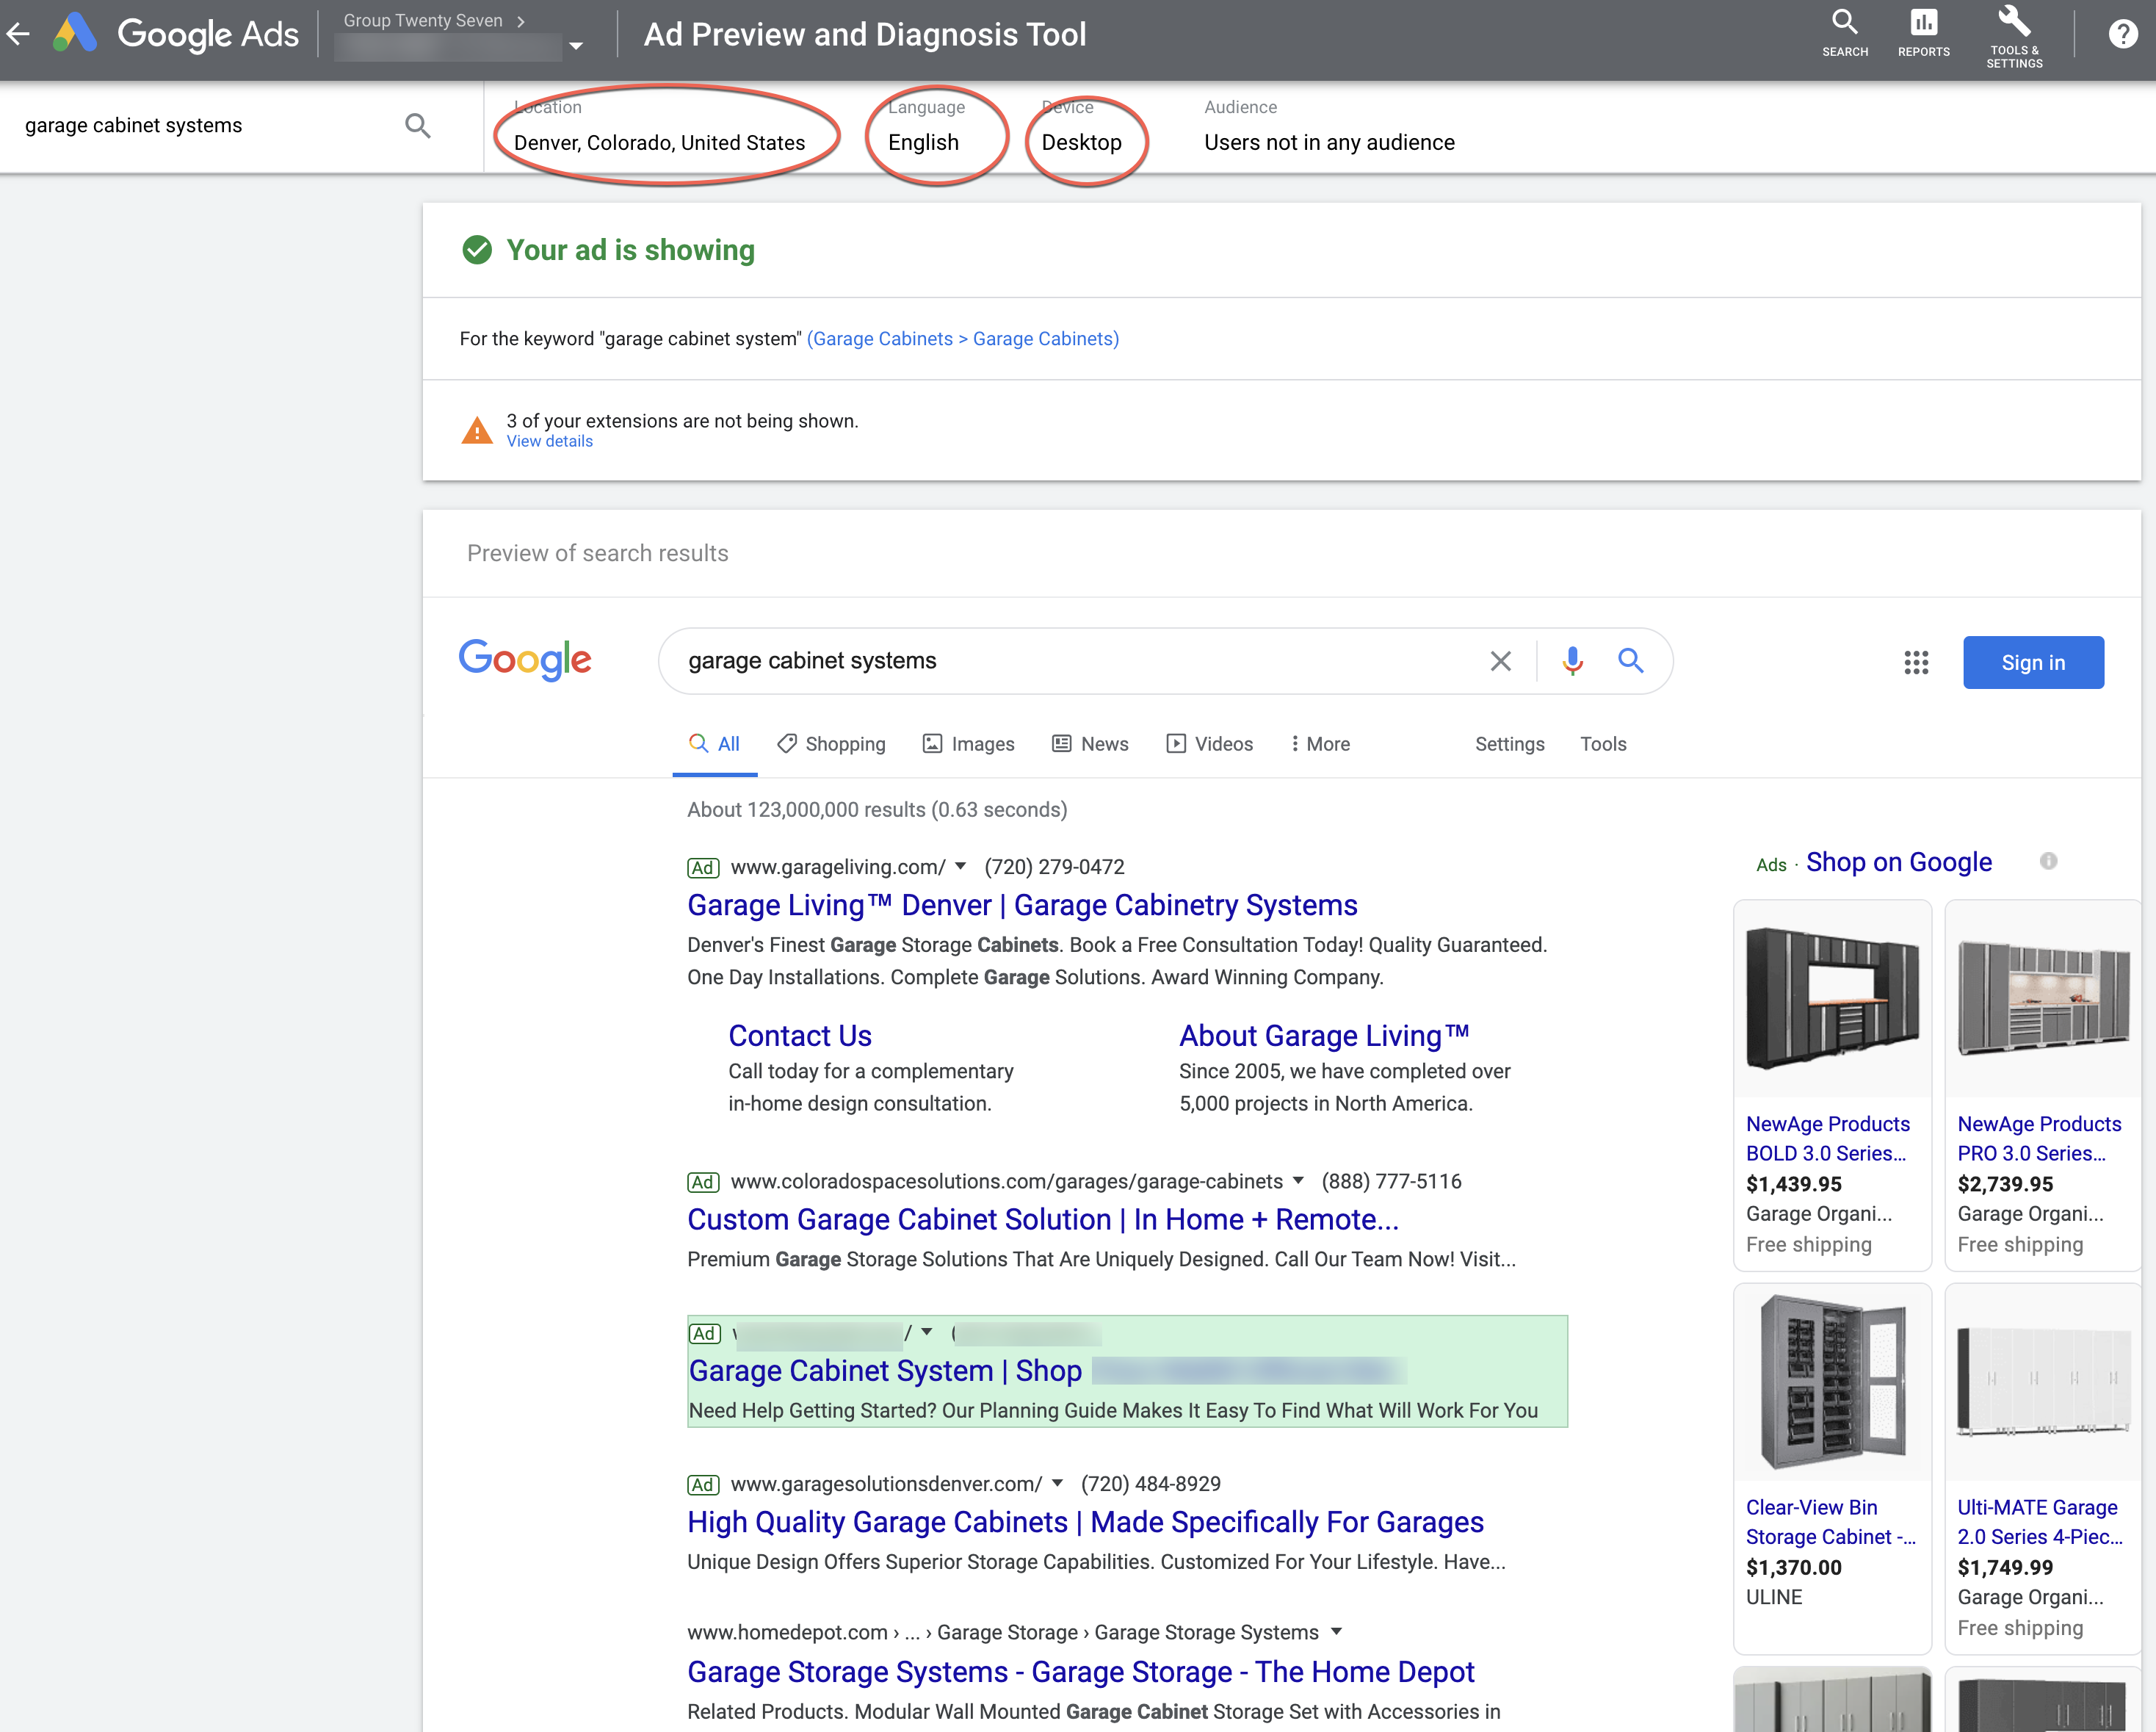Open search Settings link
The image size is (2156, 1732).
(1509, 744)
